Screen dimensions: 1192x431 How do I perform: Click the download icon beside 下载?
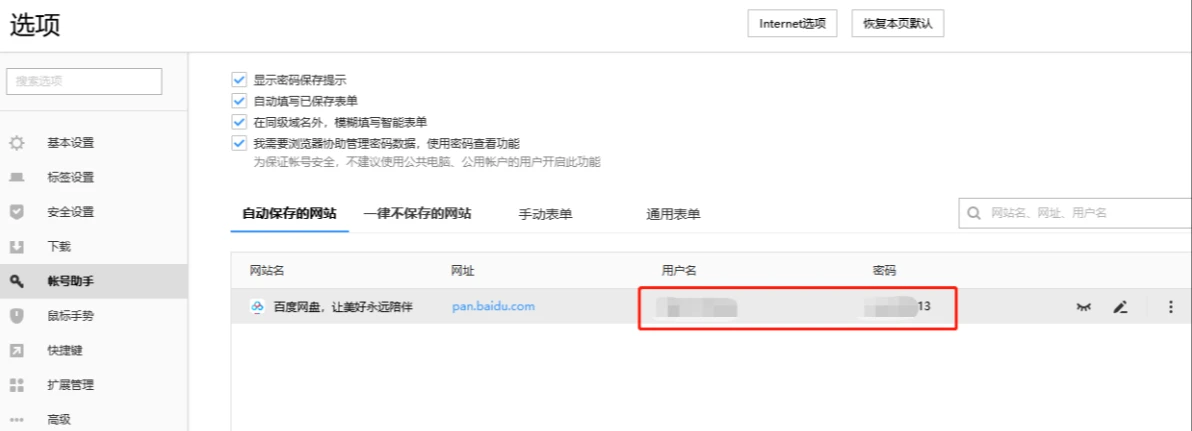(x=17, y=247)
